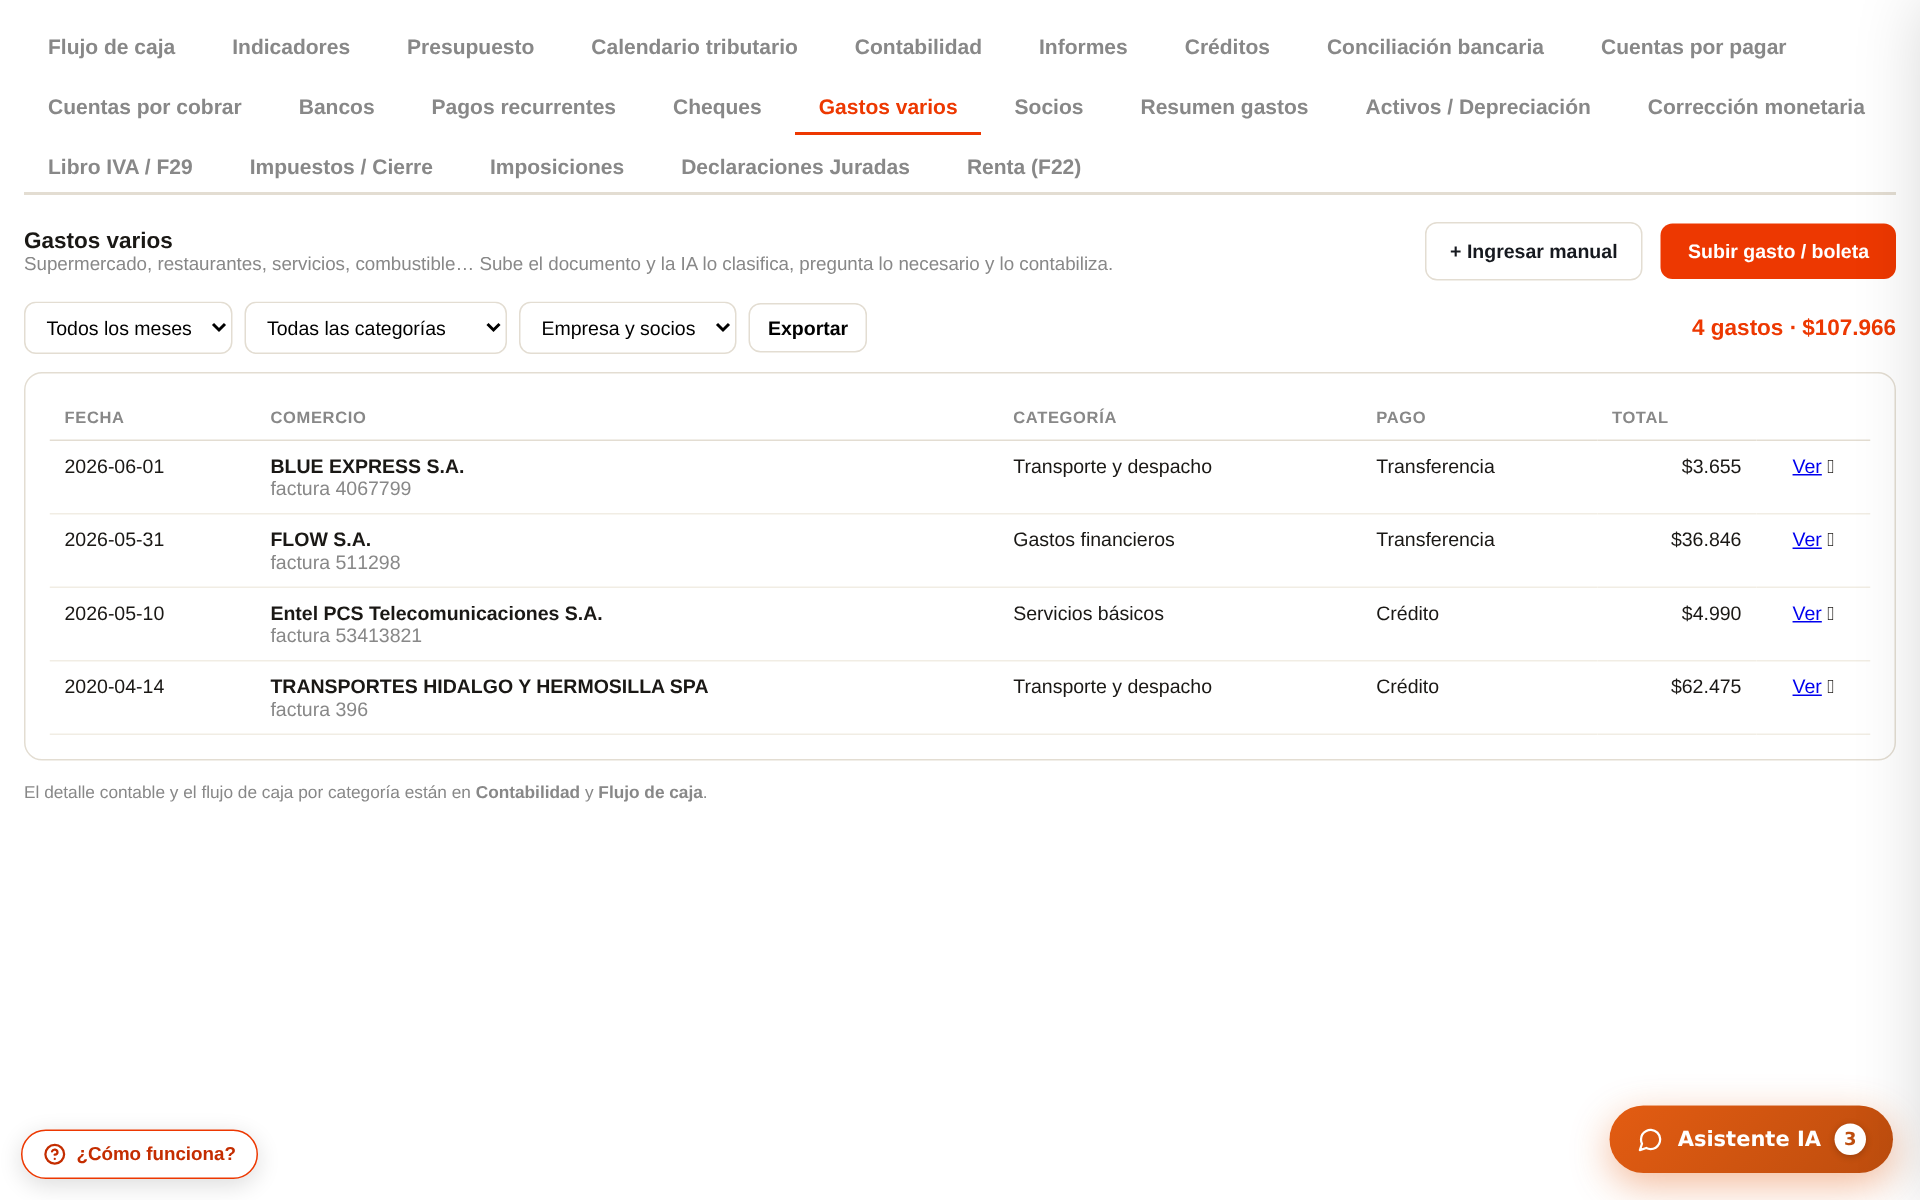Open the Libro IVA / F29 tab
The image size is (1920, 1200).
click(x=120, y=167)
